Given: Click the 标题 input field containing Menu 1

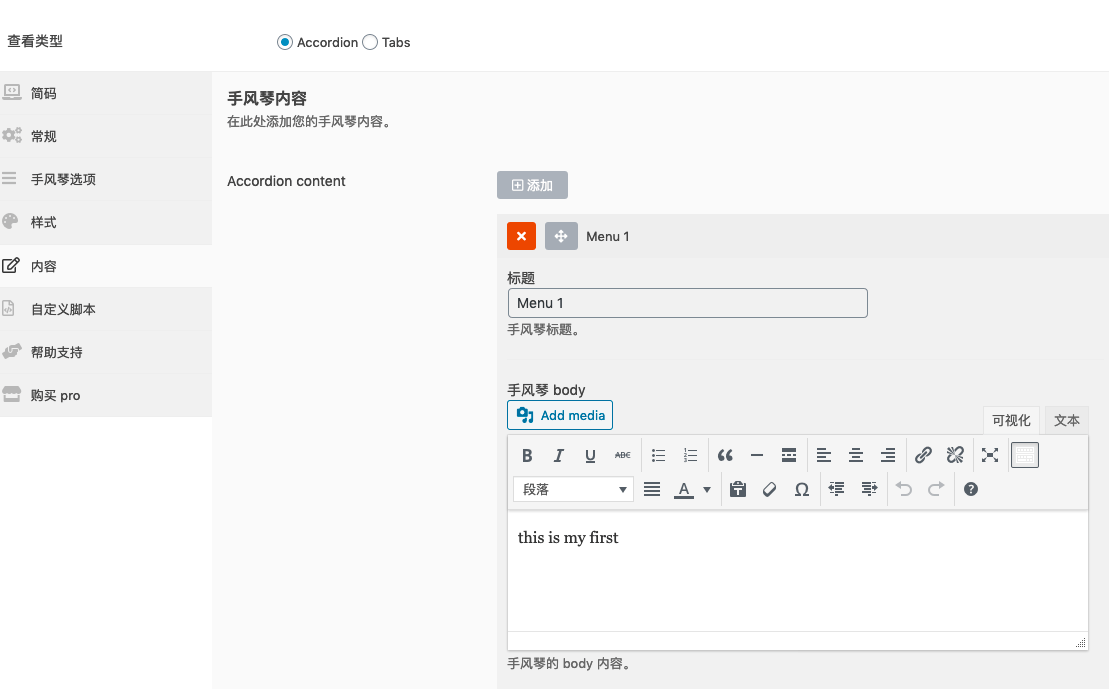Looking at the screenshot, I should click(x=687, y=303).
